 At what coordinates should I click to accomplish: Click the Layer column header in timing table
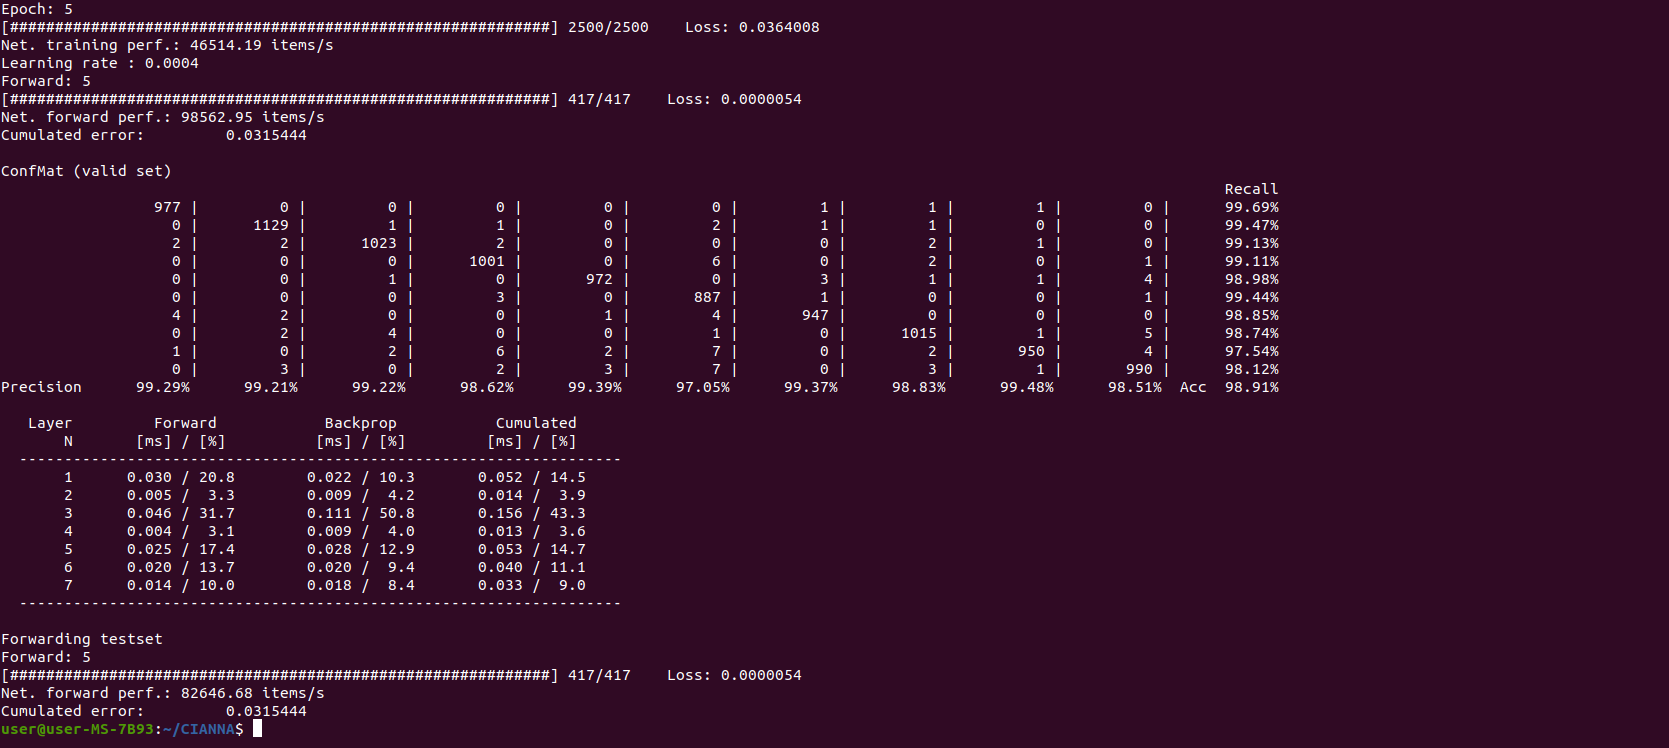(50, 423)
